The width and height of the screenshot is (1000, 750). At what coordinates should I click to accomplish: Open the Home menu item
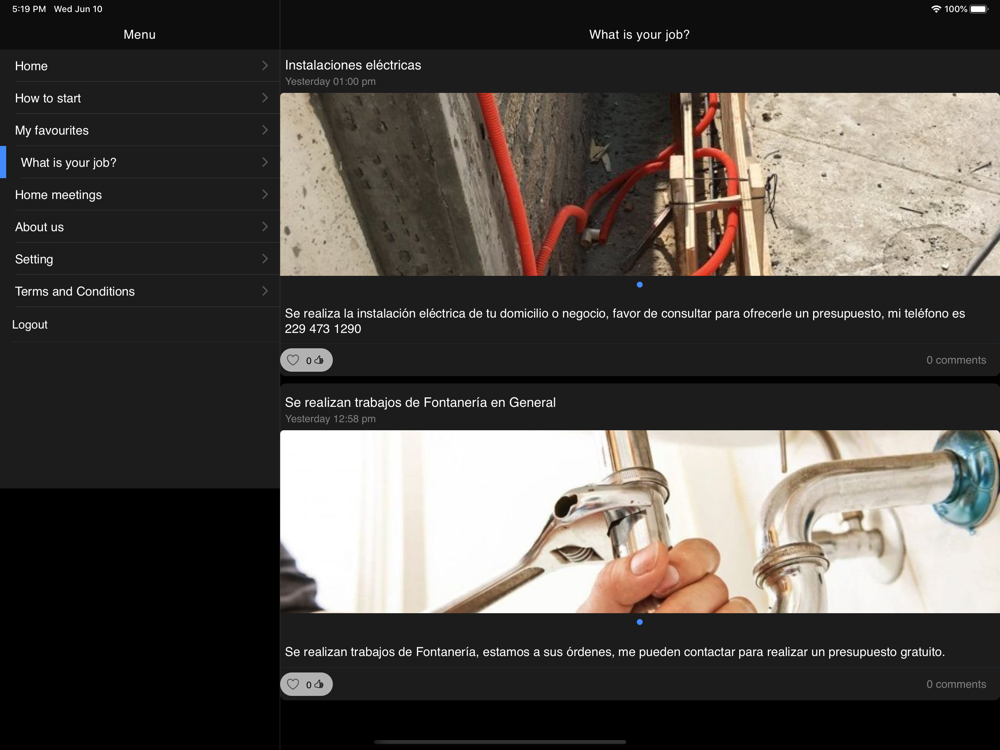[140, 66]
